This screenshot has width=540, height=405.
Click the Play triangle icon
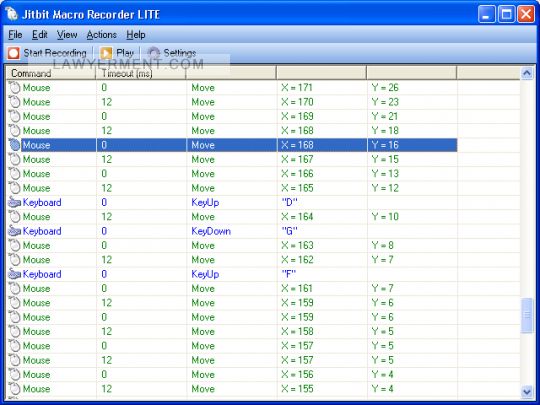coord(106,53)
